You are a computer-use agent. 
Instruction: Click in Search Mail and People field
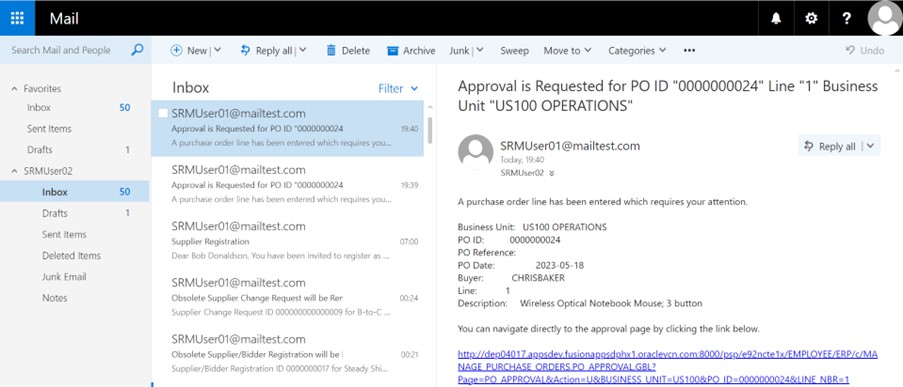61,50
